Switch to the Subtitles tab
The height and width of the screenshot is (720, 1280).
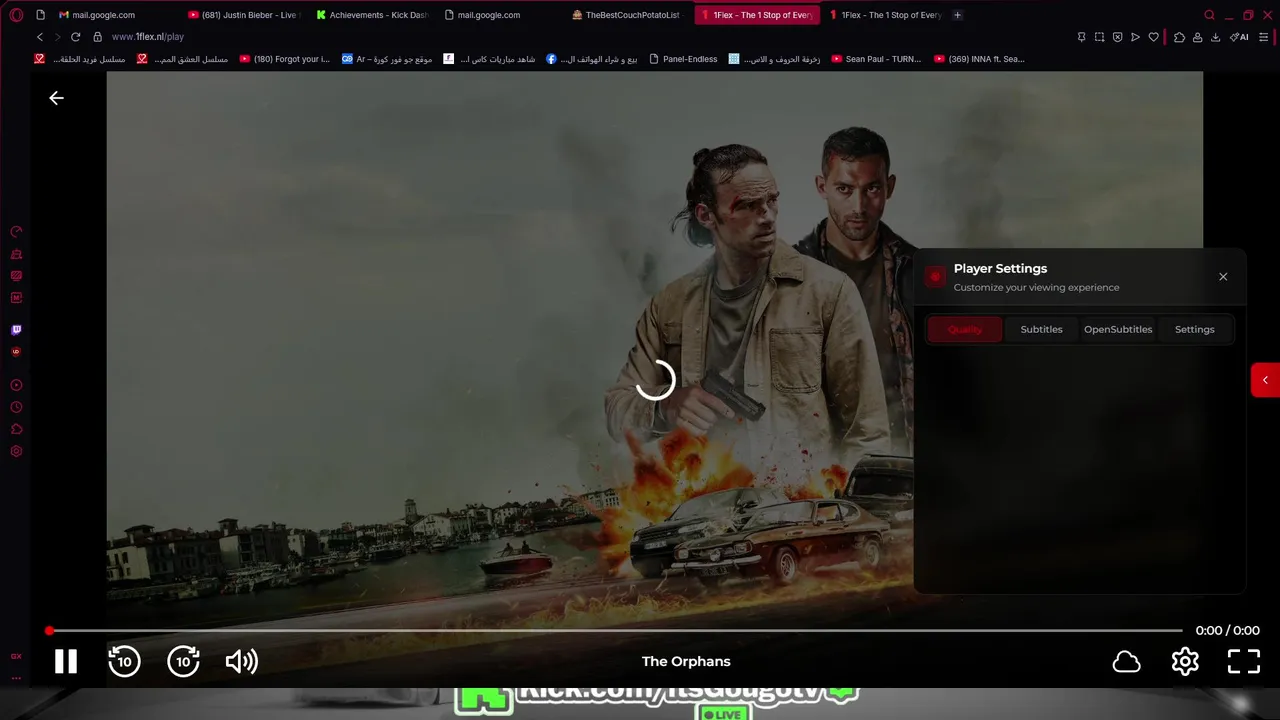click(x=1041, y=329)
